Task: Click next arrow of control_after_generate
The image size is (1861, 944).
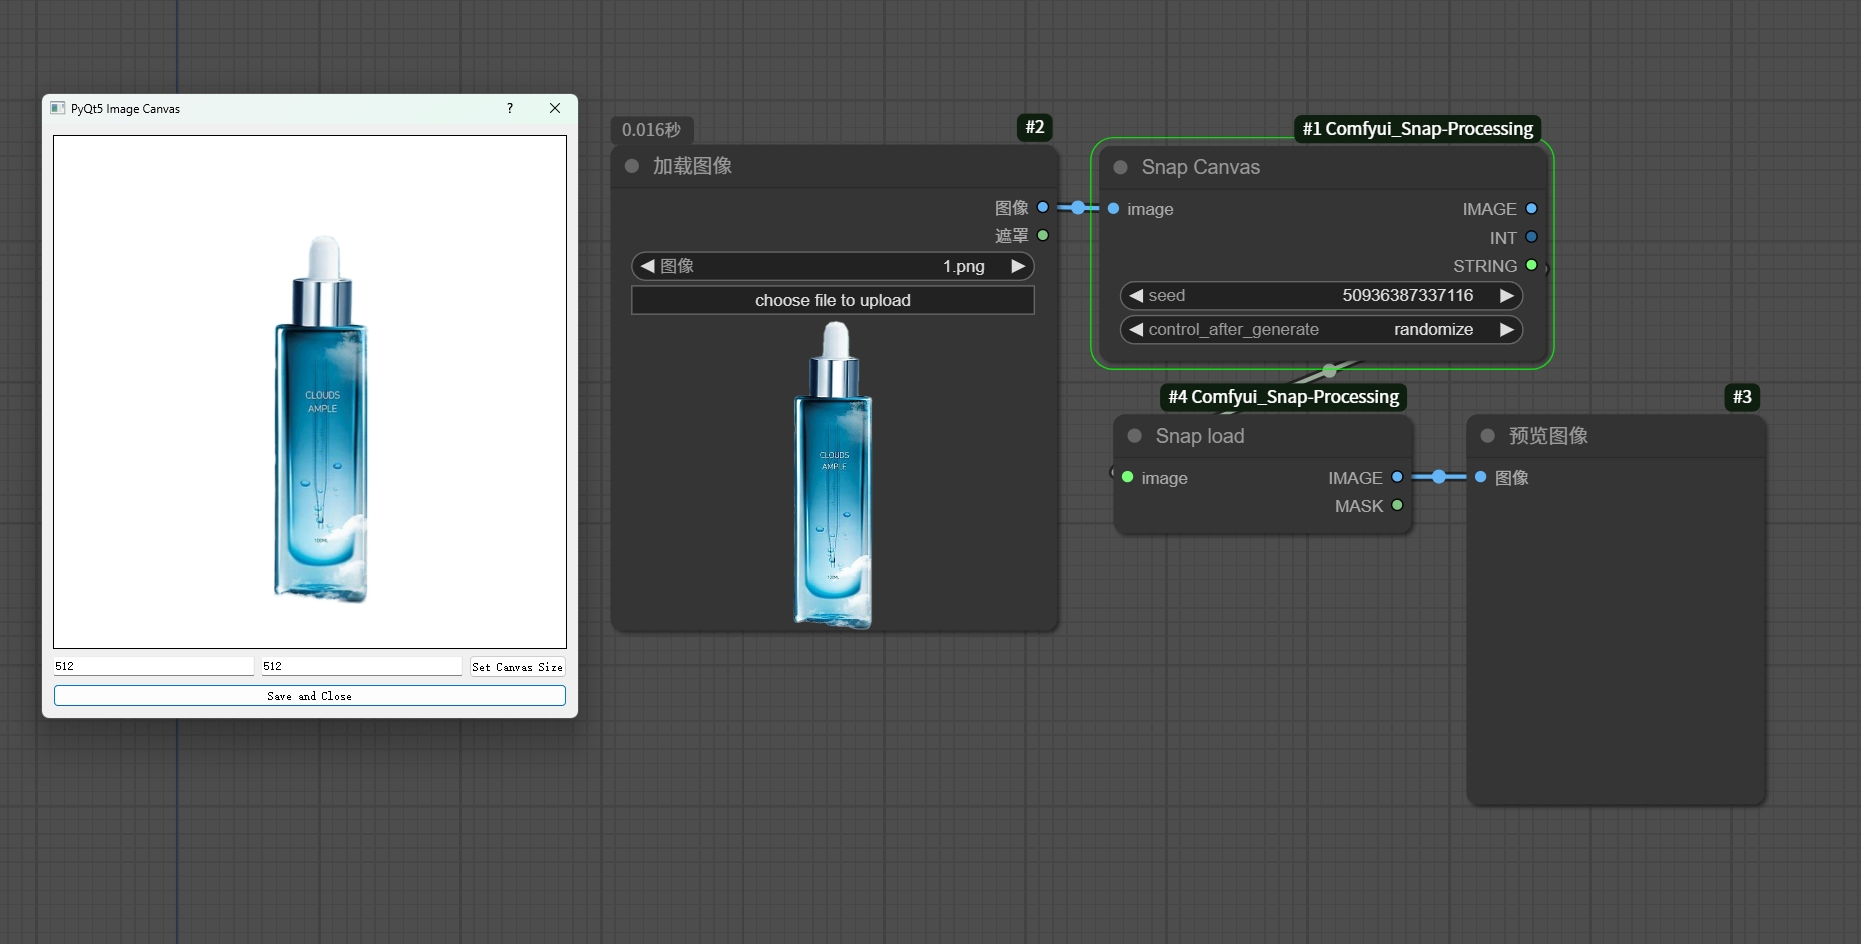Action: [1507, 329]
